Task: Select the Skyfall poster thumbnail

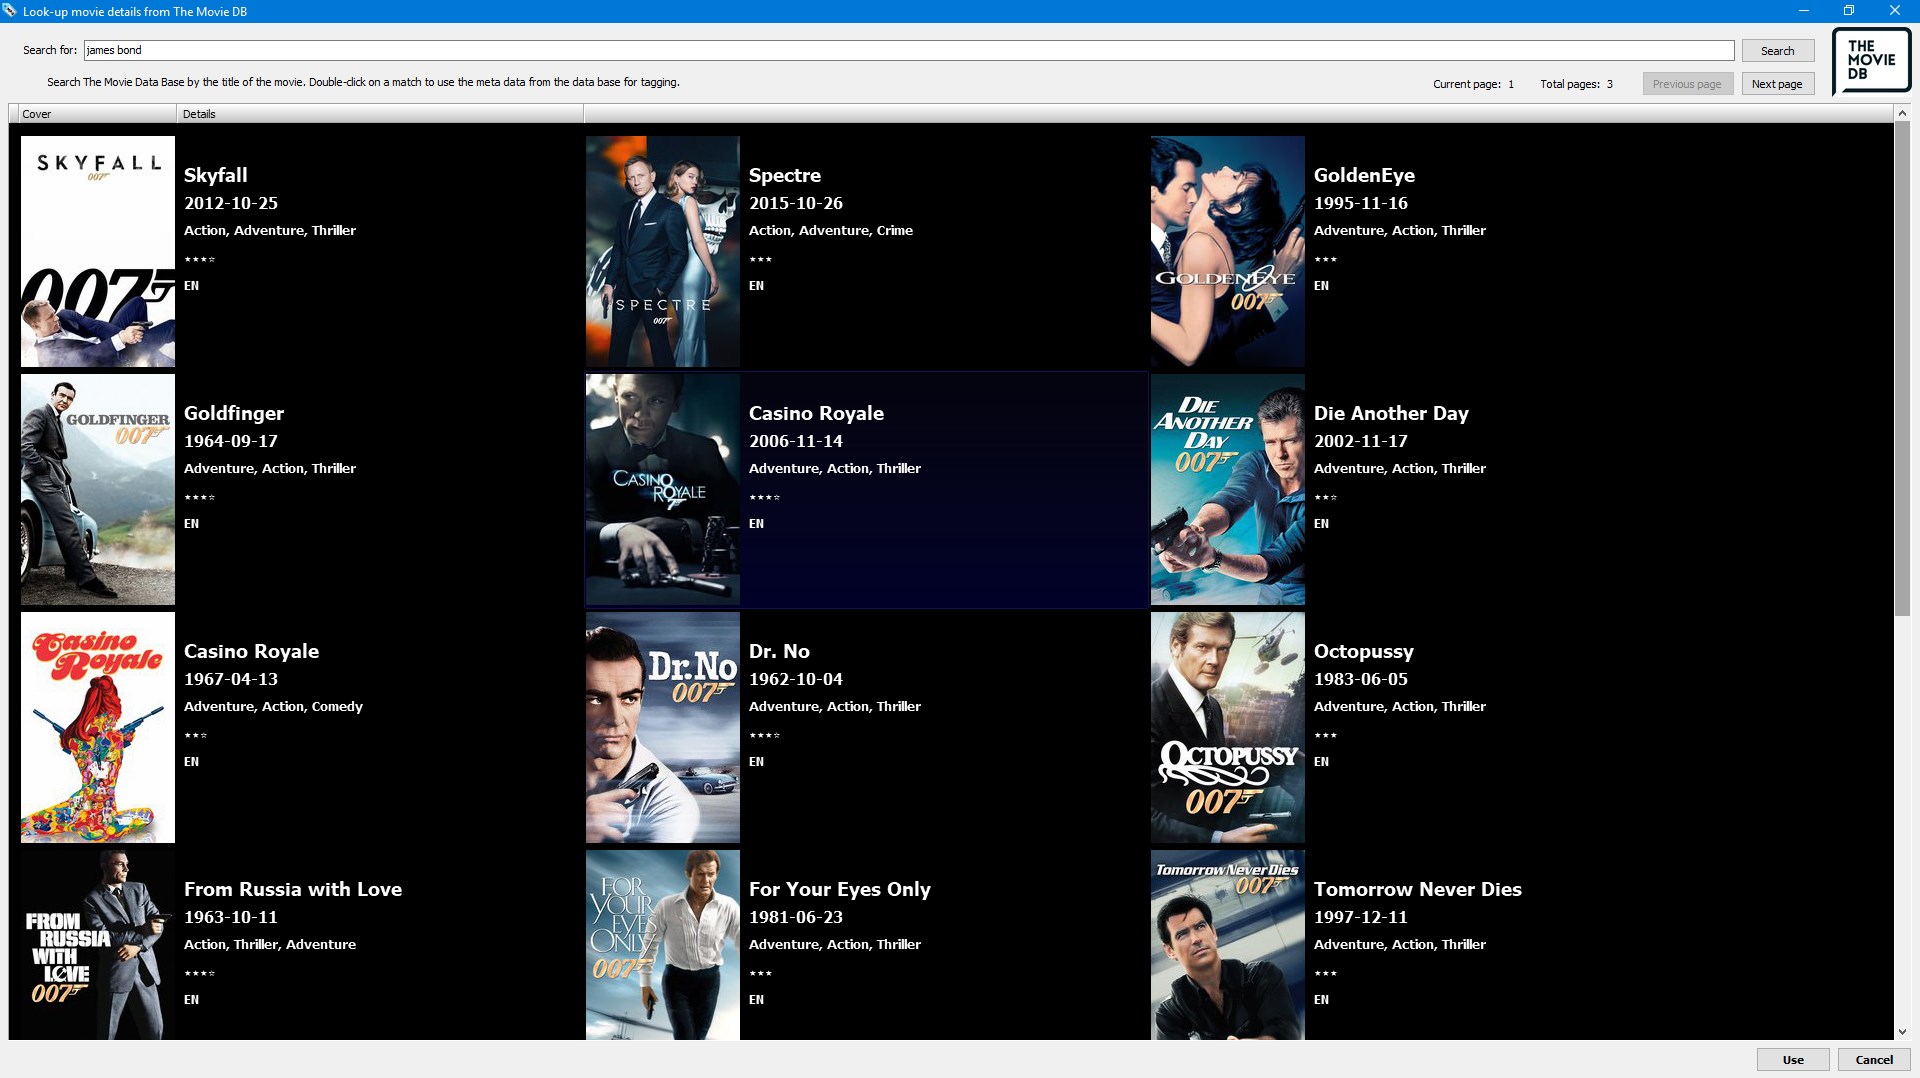Action: (98, 252)
